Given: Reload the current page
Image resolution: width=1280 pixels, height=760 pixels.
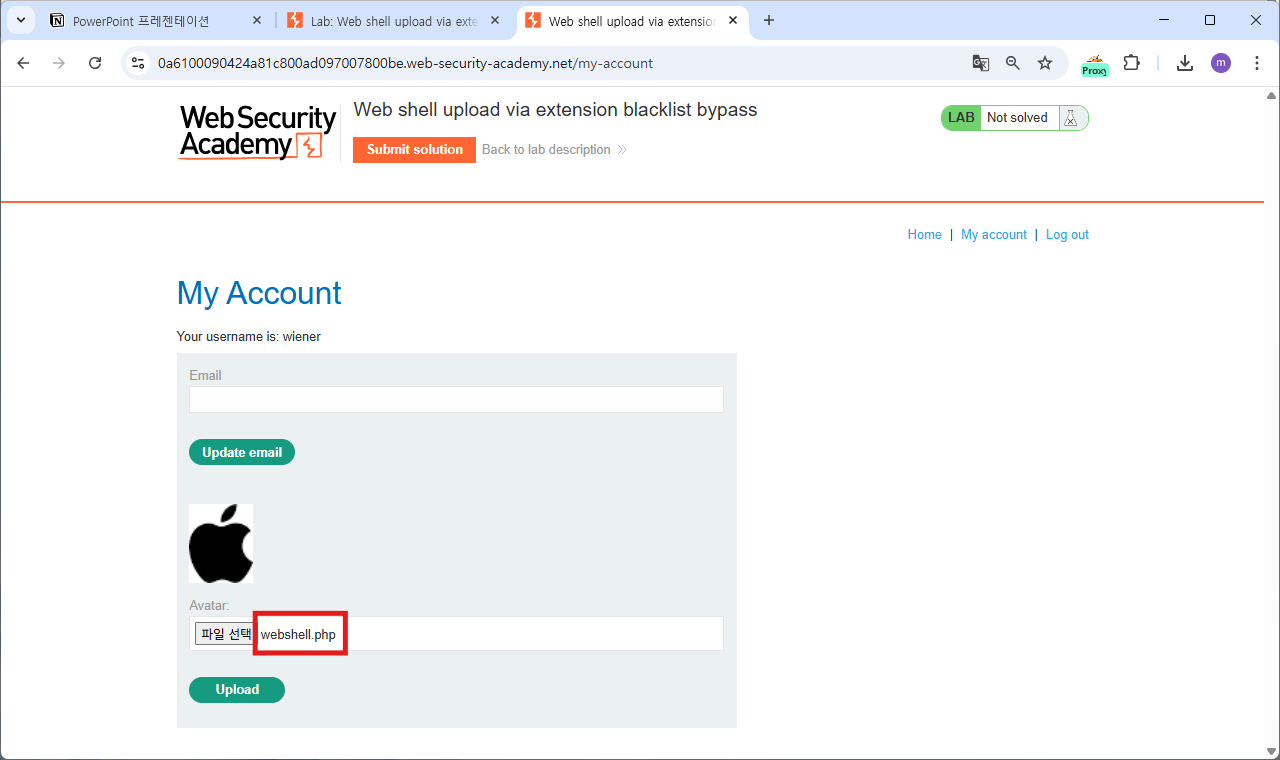Looking at the screenshot, I should coord(95,63).
